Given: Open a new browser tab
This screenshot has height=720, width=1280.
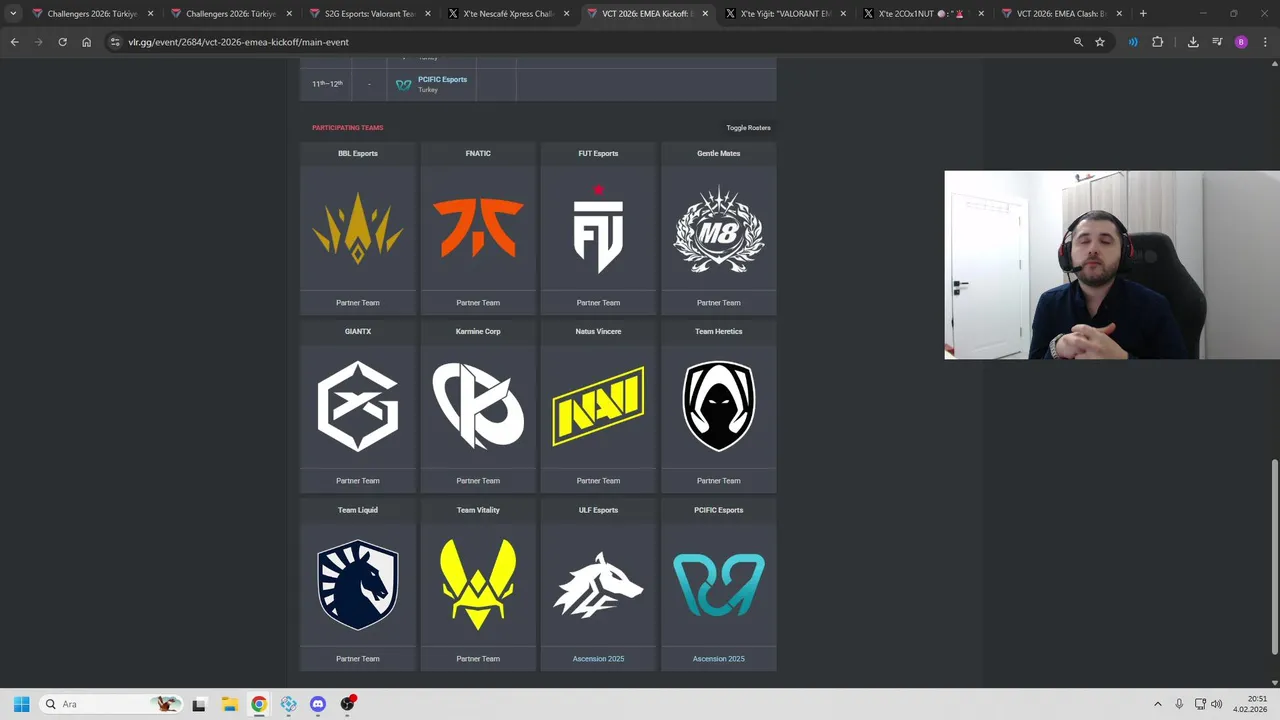Looking at the screenshot, I should (x=1143, y=14).
